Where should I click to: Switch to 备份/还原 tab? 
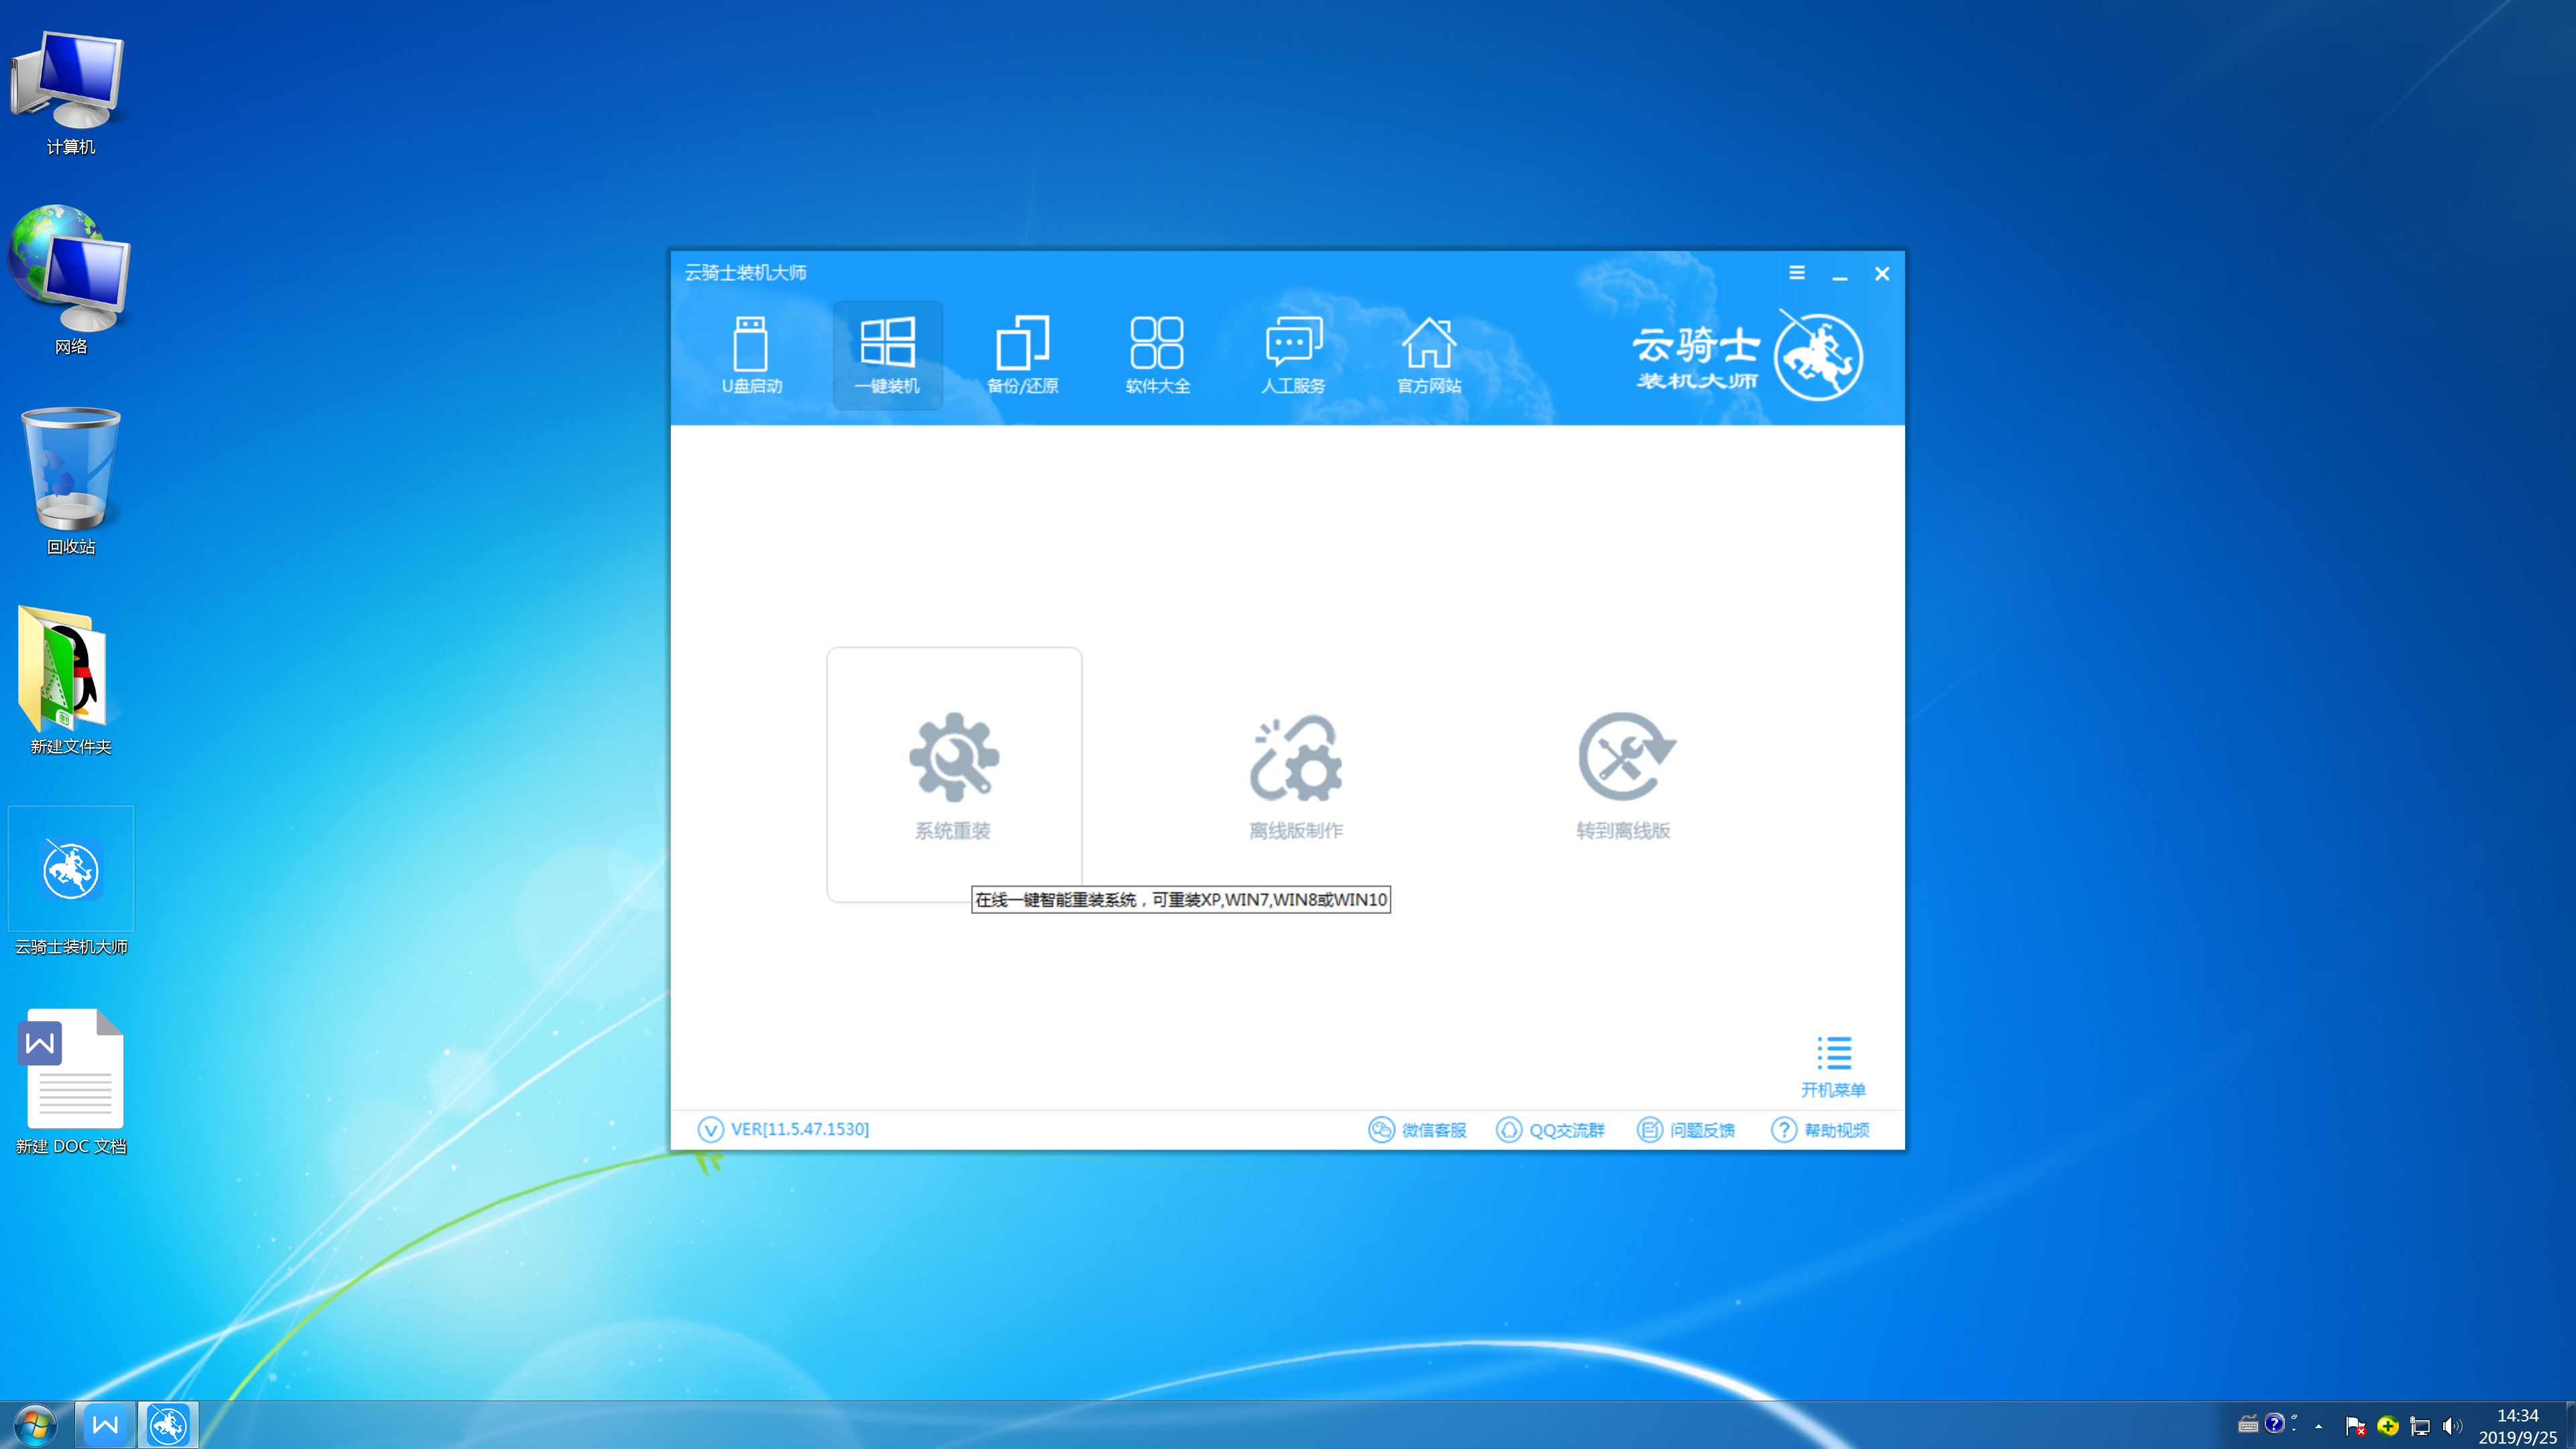coord(1022,355)
